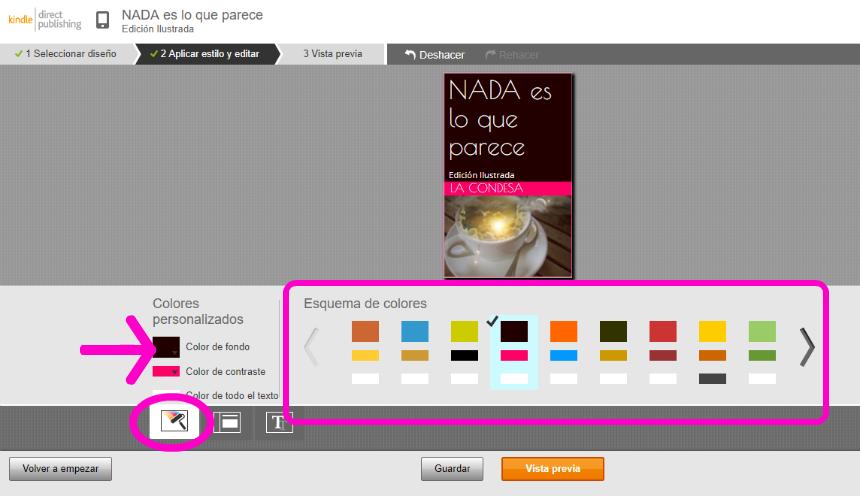
Task: Click the book cover preview thumbnail
Action: [x=508, y=176]
